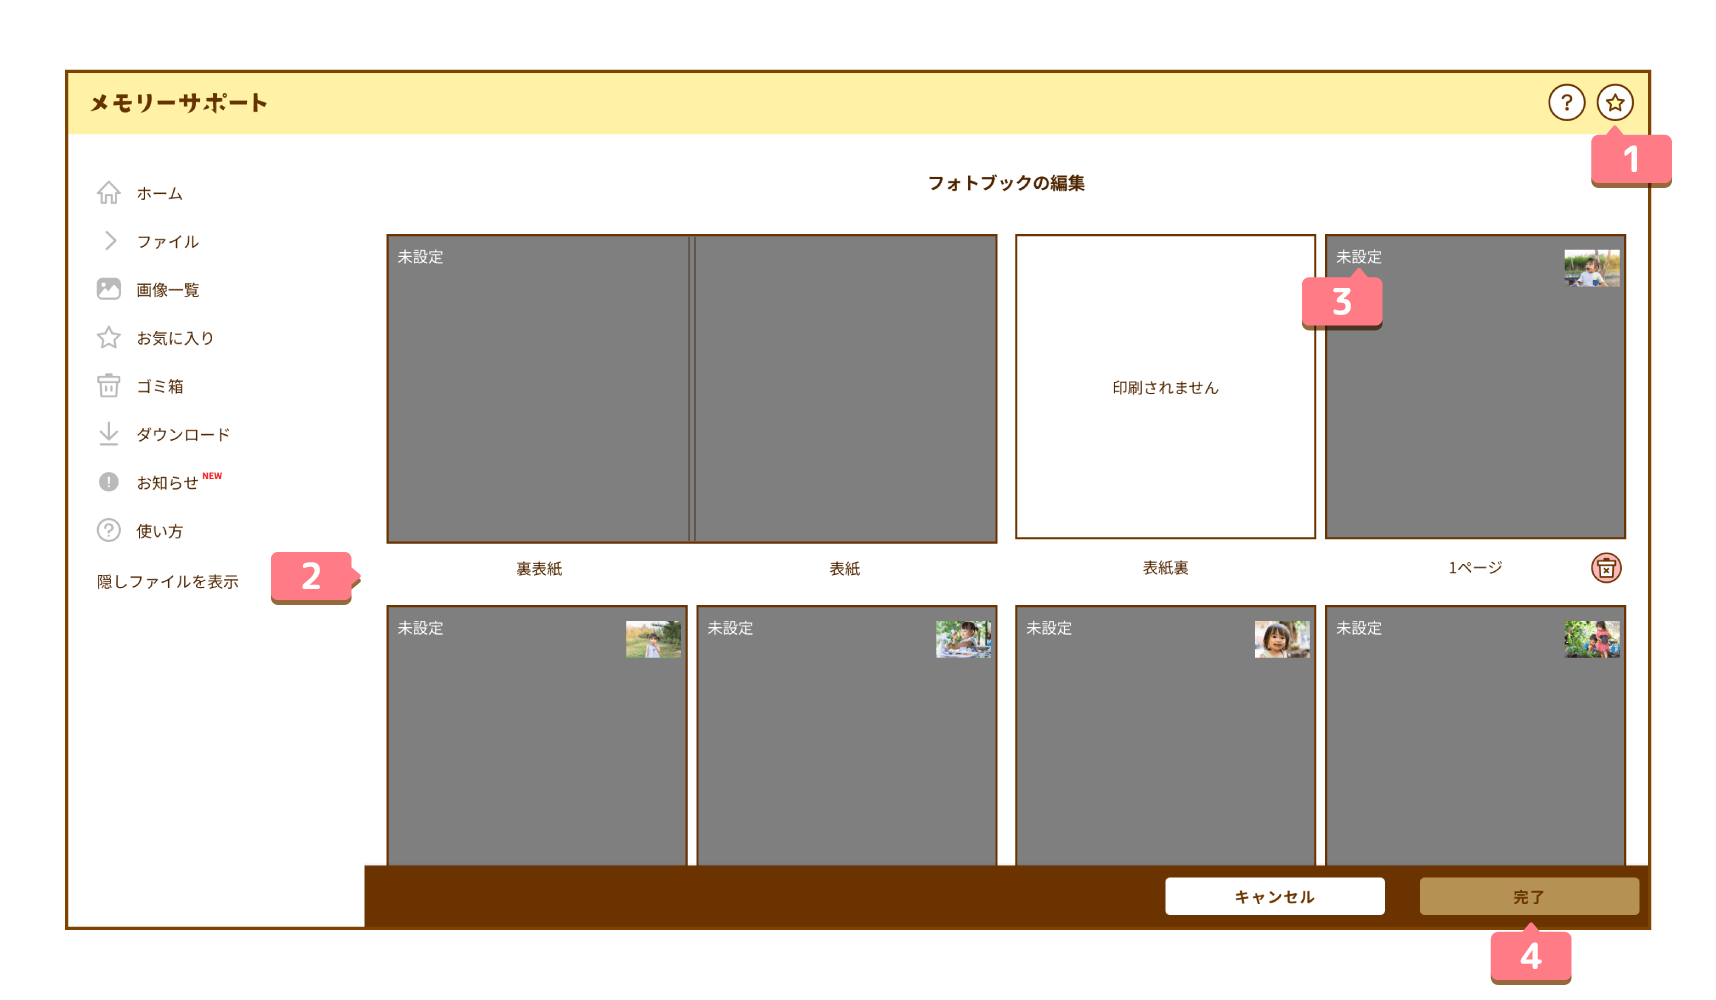Image resolution: width=1716 pixels, height=1000 pixels.
Task: Click the NEW badge beside お知らせ
Action: (212, 476)
